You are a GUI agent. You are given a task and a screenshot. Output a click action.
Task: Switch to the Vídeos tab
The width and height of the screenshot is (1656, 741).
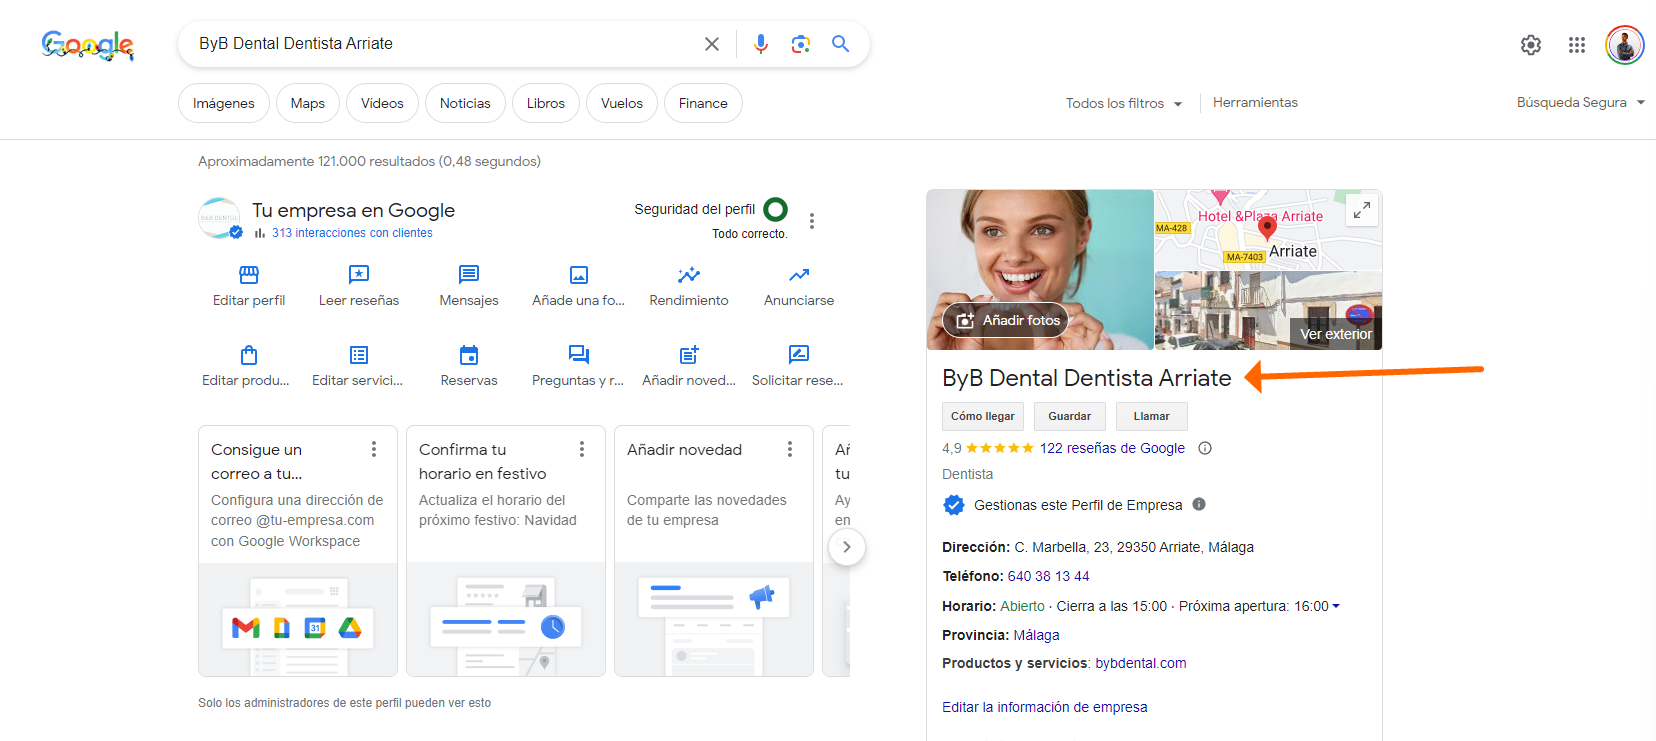(x=382, y=103)
